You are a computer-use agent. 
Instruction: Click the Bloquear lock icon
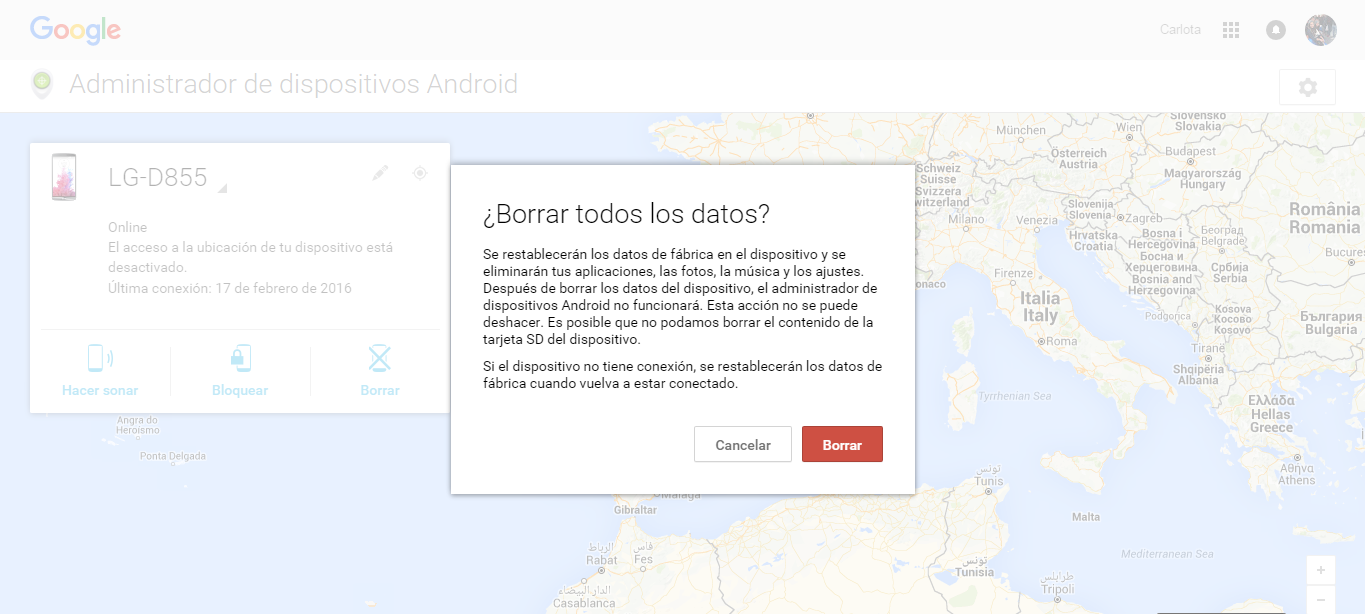tap(240, 358)
